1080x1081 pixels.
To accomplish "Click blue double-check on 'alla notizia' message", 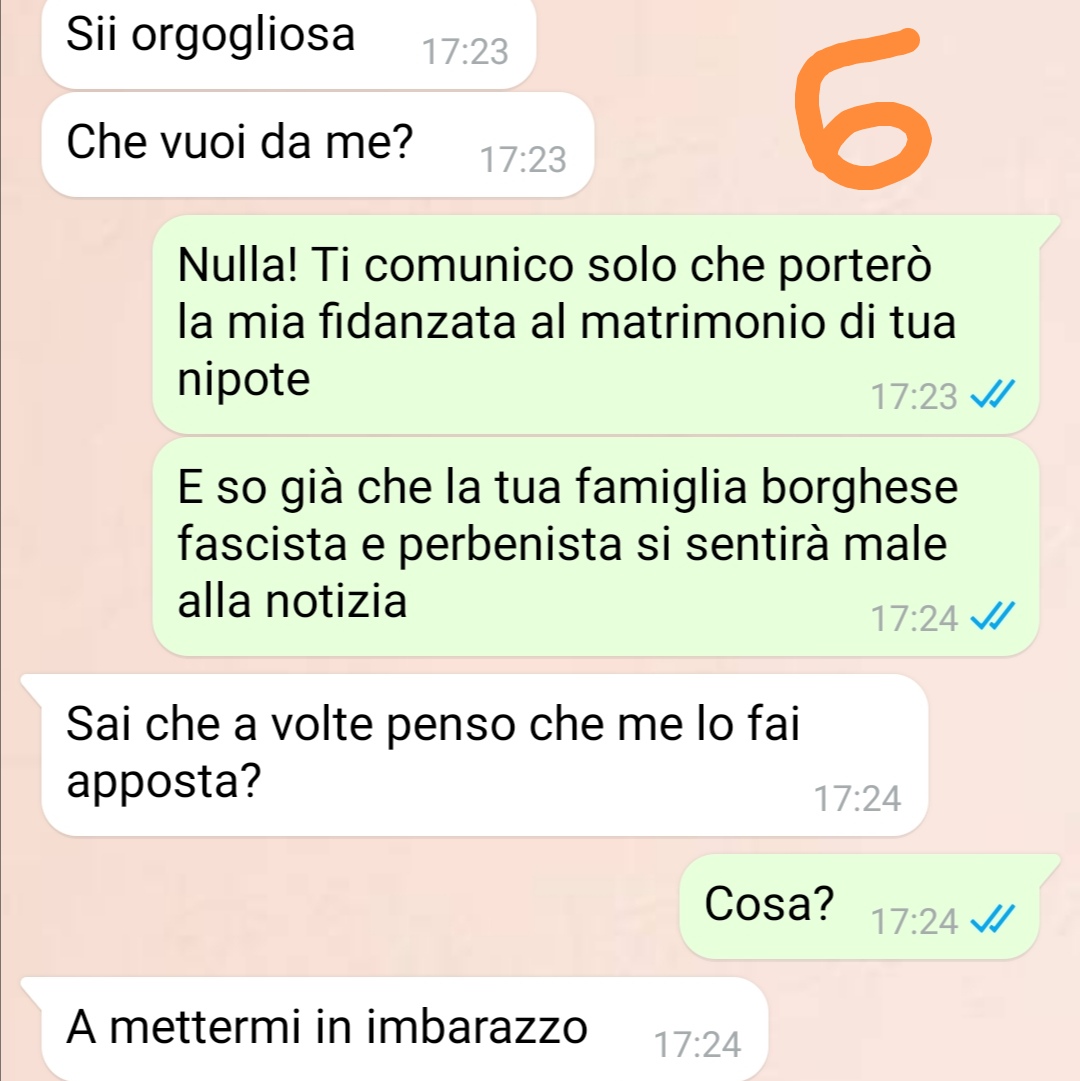I will tap(992, 617).
